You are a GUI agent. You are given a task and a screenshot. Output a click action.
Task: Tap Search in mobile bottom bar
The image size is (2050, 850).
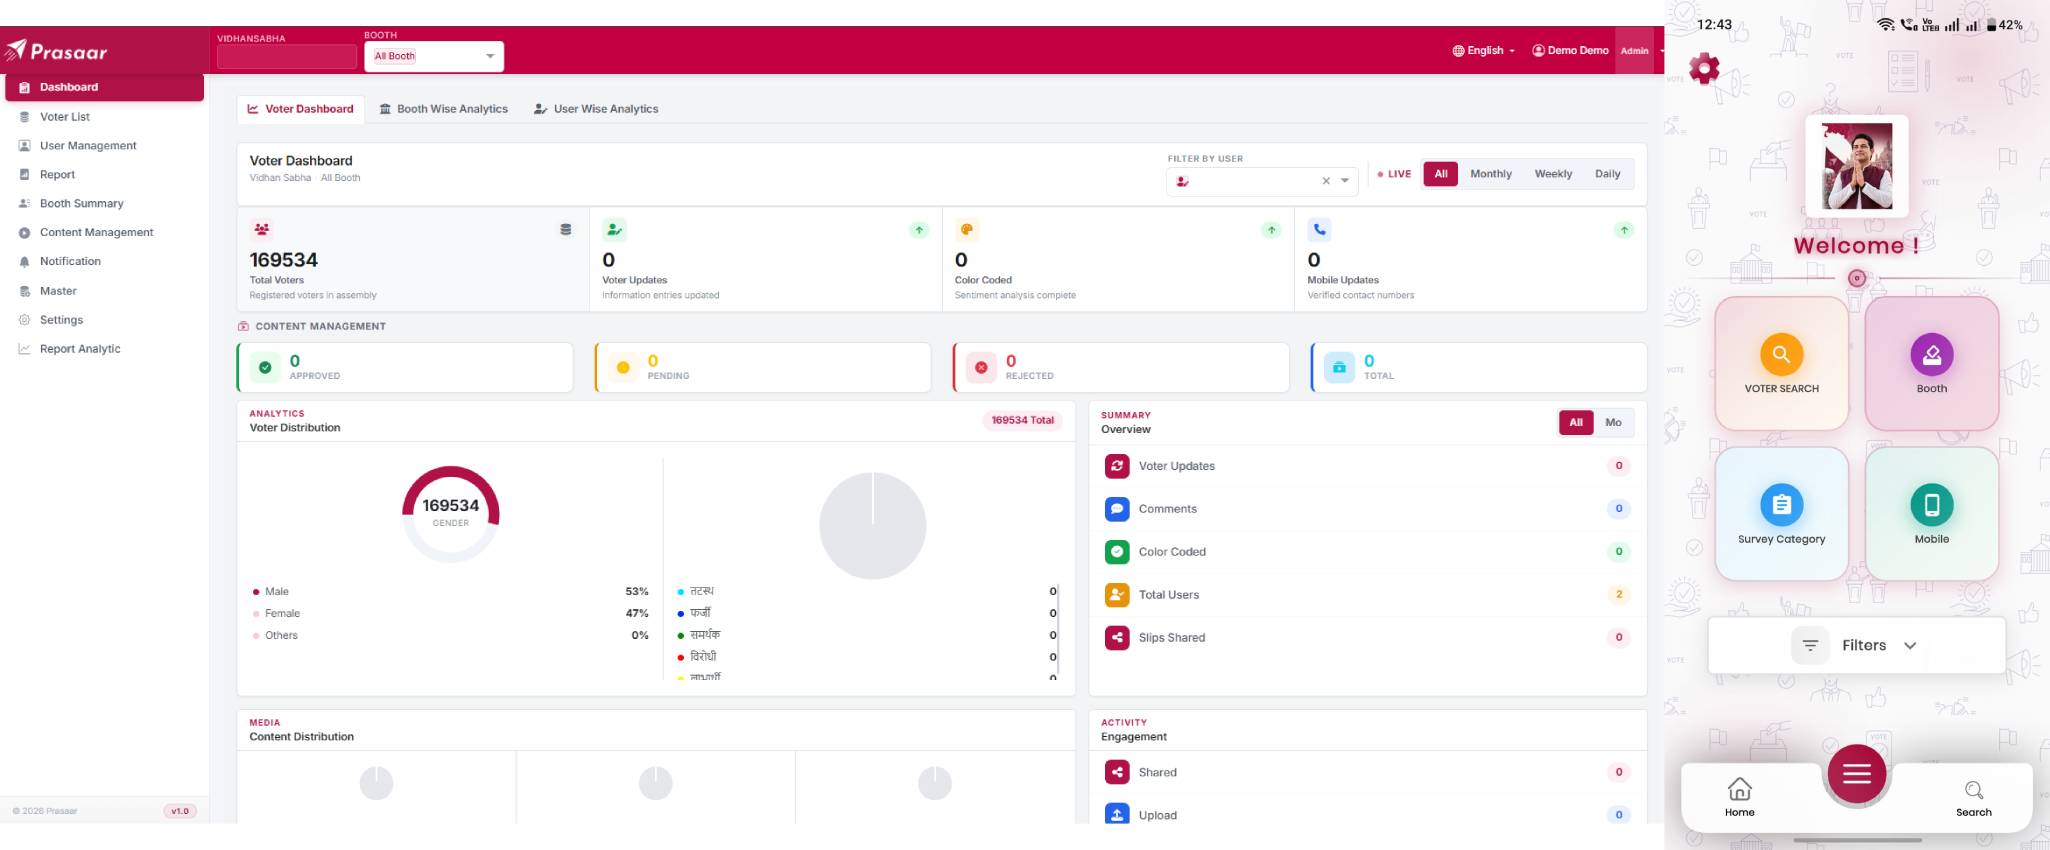point(1973,798)
